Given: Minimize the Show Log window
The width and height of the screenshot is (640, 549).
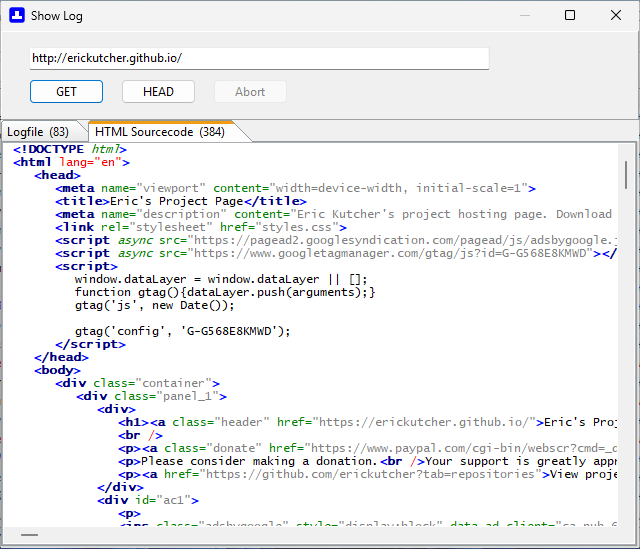Looking at the screenshot, I should pos(525,16).
